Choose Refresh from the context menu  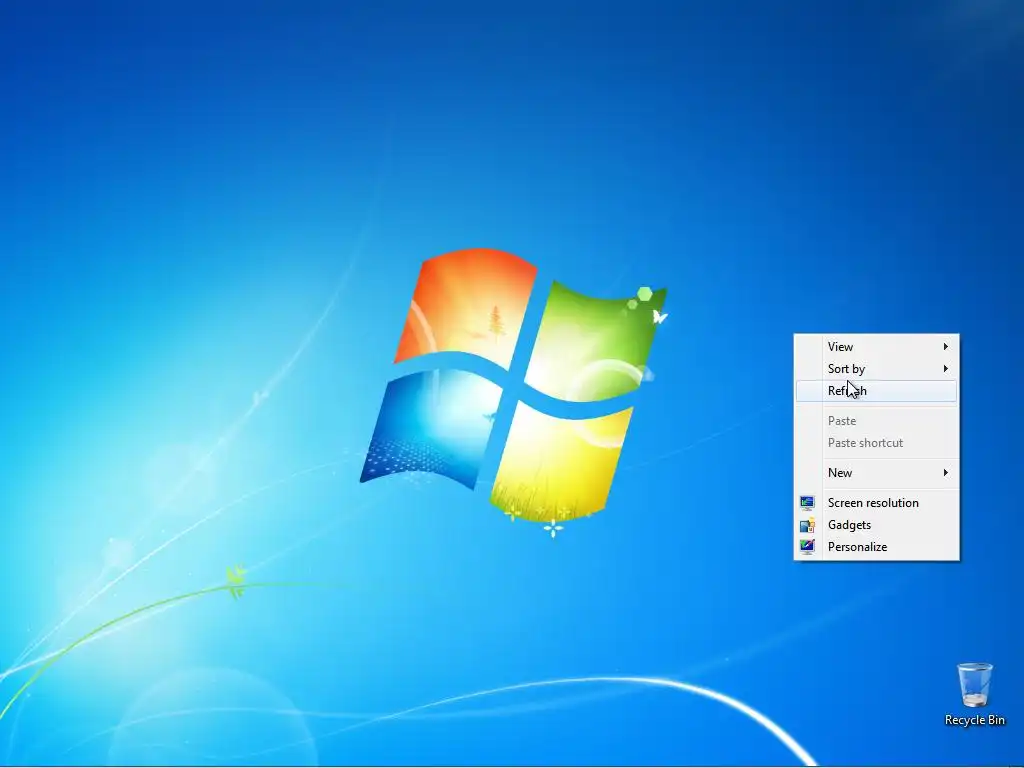876,391
